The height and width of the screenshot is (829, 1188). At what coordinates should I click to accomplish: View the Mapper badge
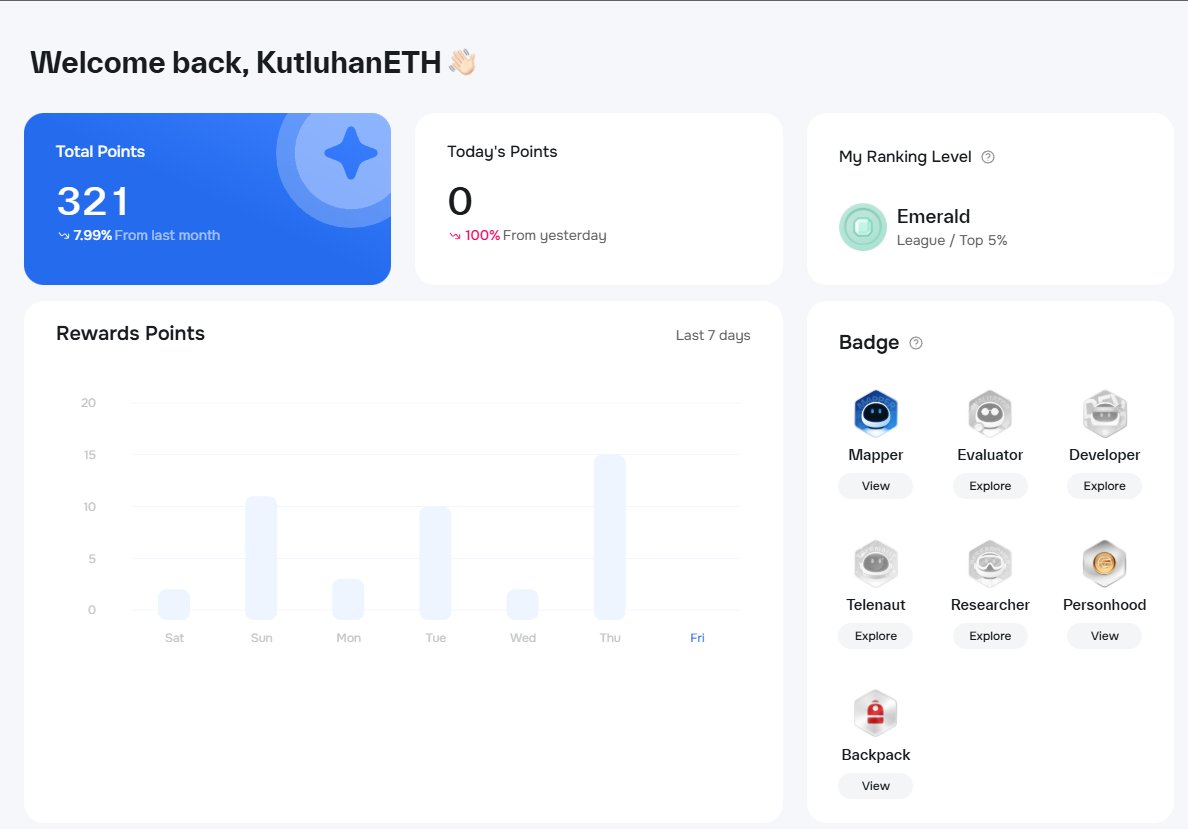point(876,486)
